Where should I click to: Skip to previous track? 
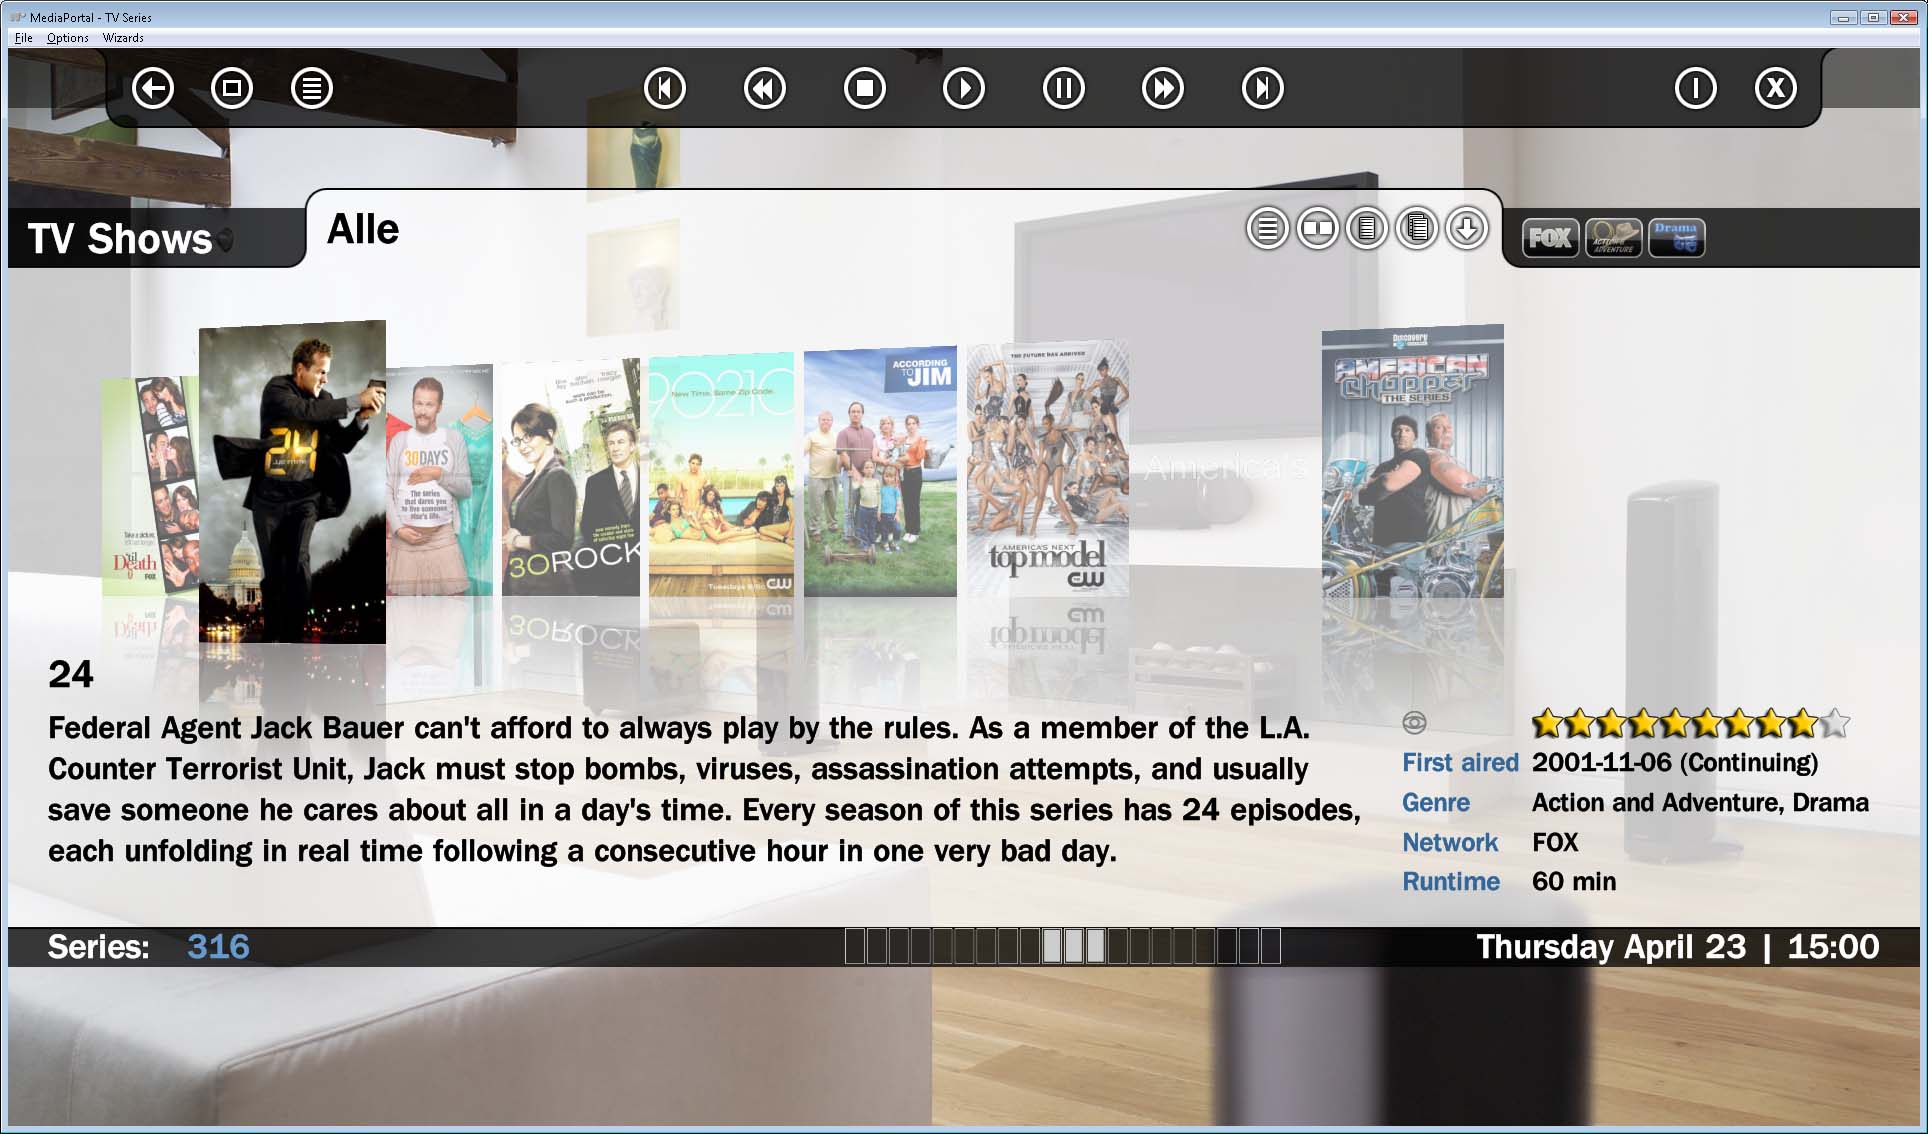click(x=665, y=88)
